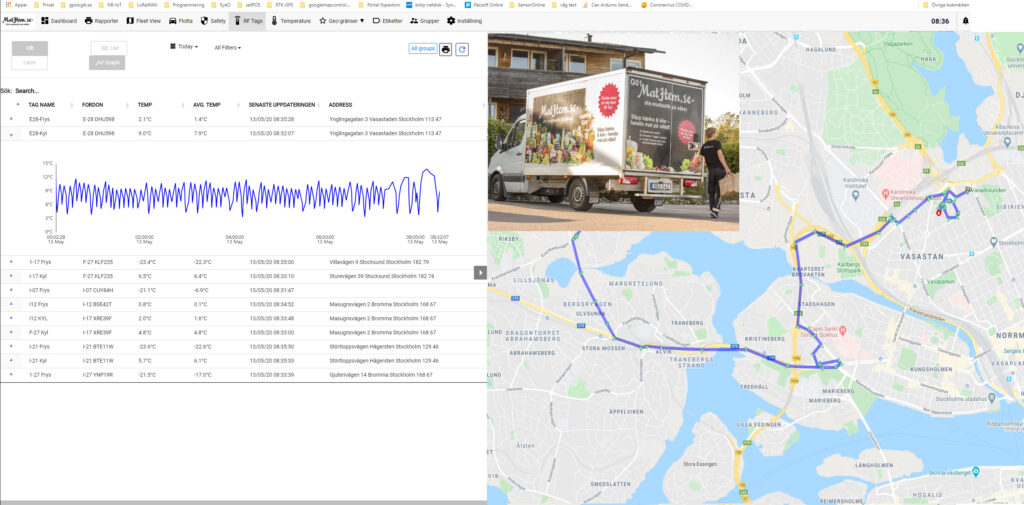The width and height of the screenshot is (1024, 505).
Task: Sort by FORDON column
Action: click(92, 105)
